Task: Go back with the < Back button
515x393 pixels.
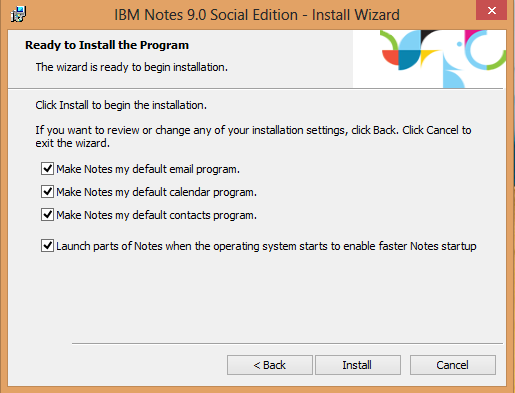Action: click(270, 365)
